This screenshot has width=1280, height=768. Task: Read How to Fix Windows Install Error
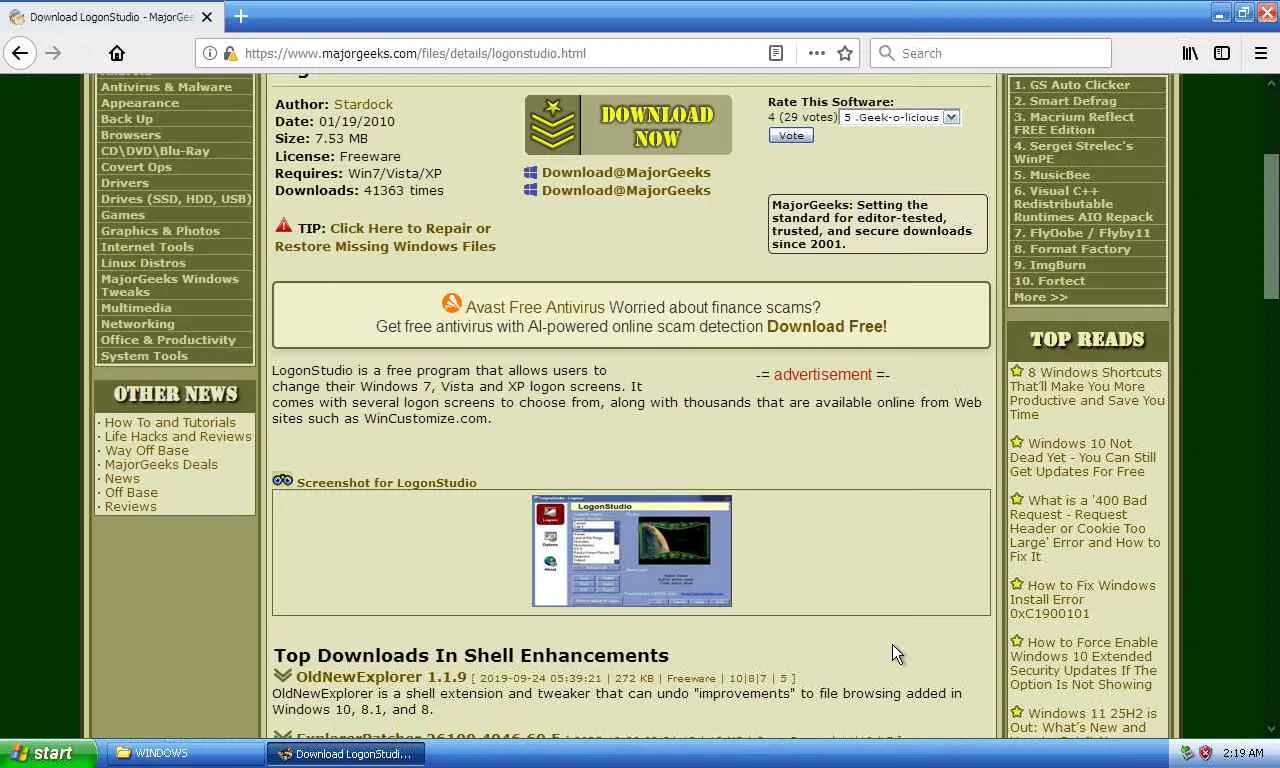[x=1082, y=599]
